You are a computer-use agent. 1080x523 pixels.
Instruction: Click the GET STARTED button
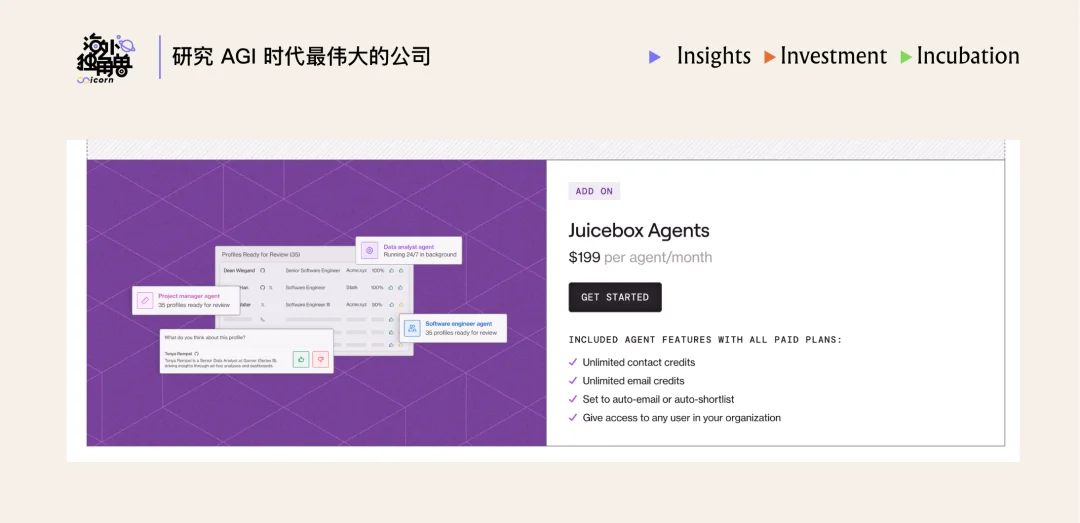point(615,297)
